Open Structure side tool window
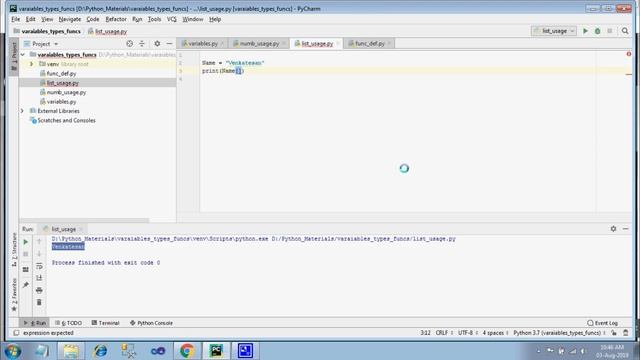The height and width of the screenshot is (360, 640). [x=14, y=249]
